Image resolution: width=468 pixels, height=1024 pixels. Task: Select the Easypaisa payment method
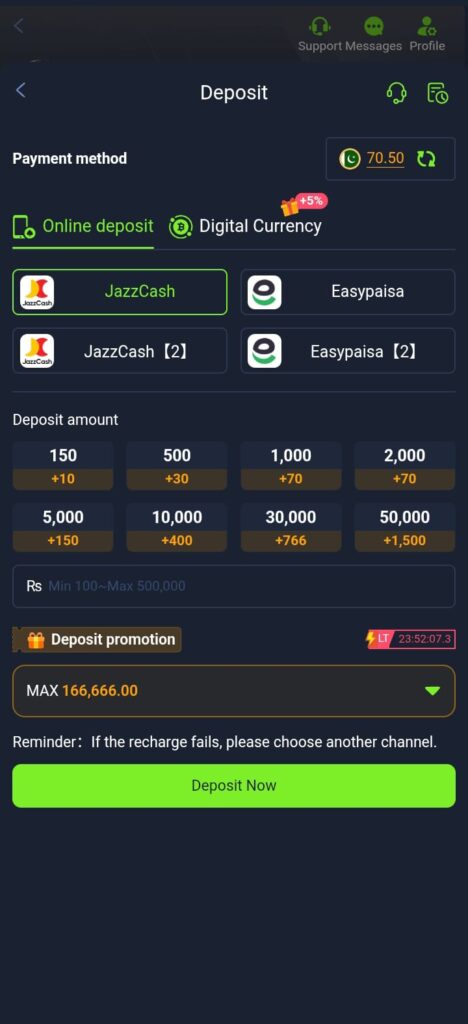(348, 292)
